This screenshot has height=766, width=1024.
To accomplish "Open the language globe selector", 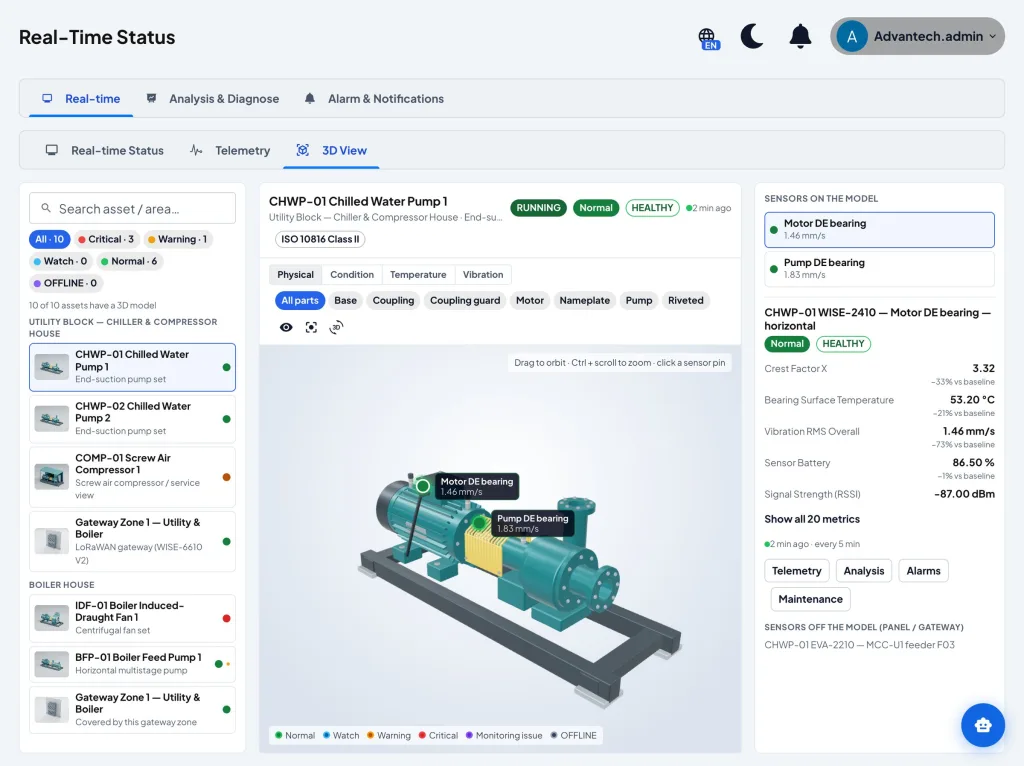I will click(x=708, y=38).
